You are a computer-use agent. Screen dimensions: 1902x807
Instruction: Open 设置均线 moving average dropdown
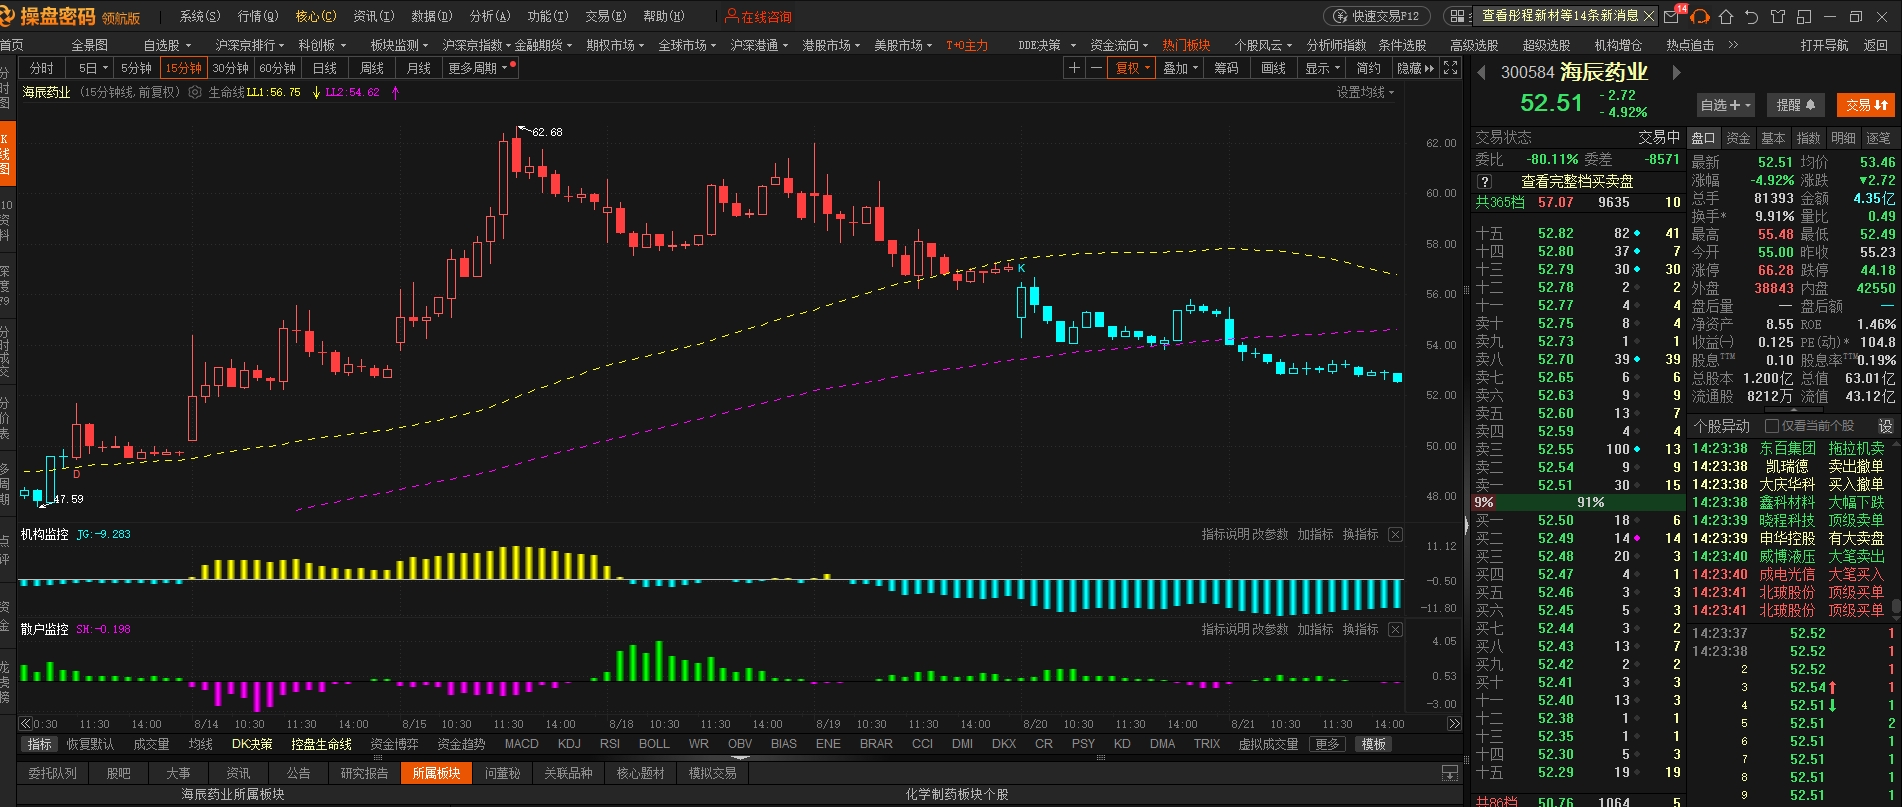point(1365,92)
